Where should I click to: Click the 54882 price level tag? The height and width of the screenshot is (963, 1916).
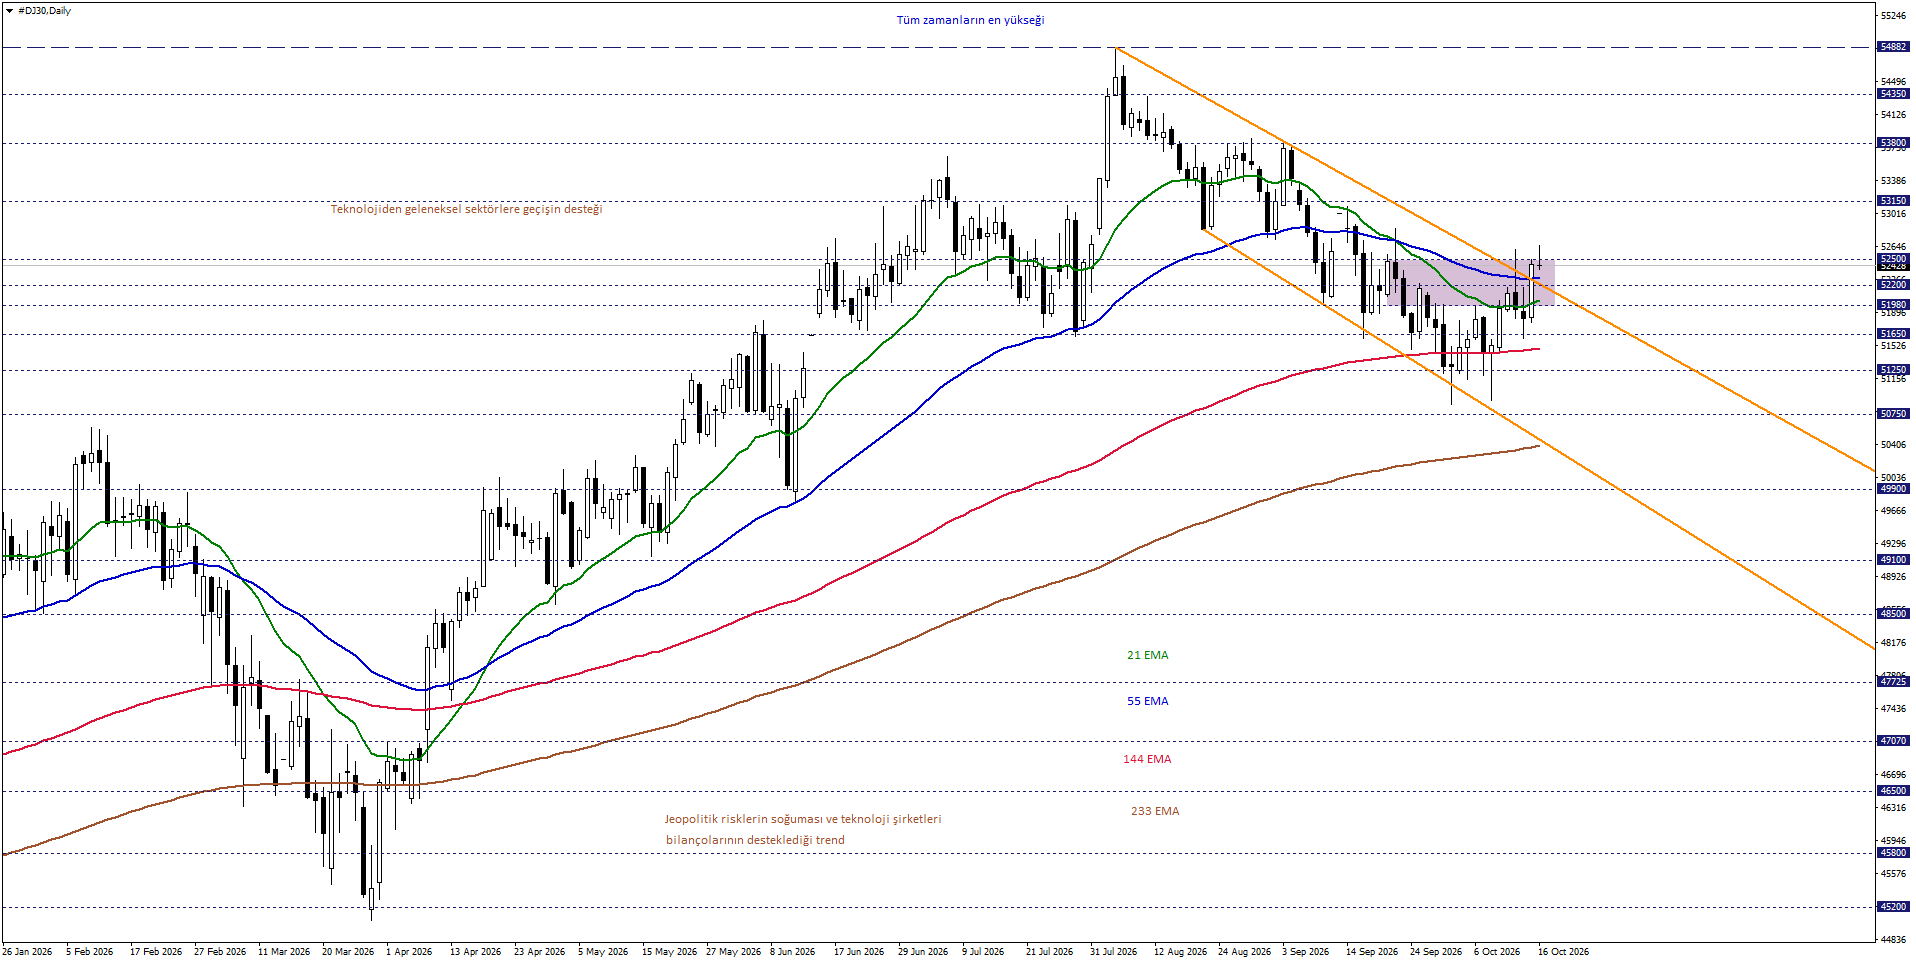coord(1894,47)
